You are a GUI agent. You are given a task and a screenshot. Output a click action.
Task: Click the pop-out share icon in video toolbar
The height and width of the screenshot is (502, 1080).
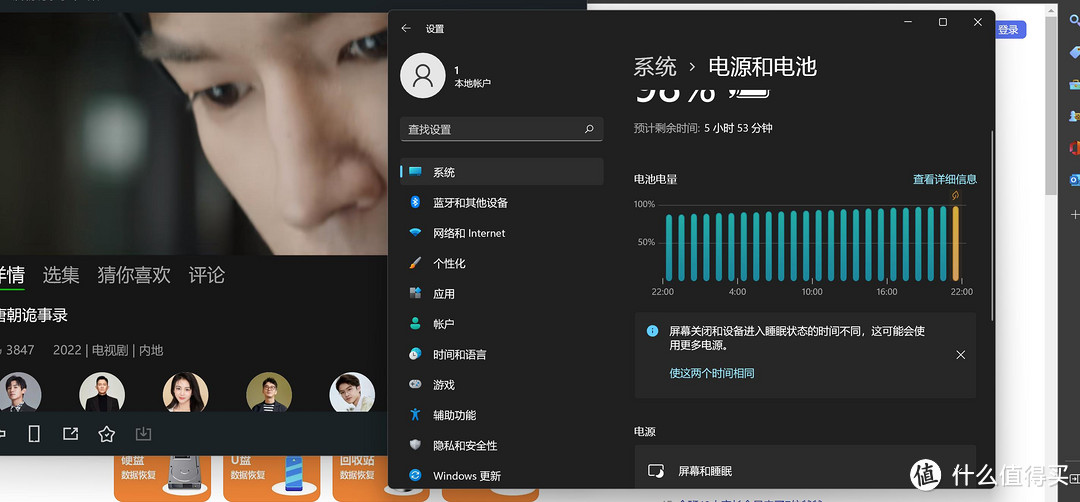(70, 434)
